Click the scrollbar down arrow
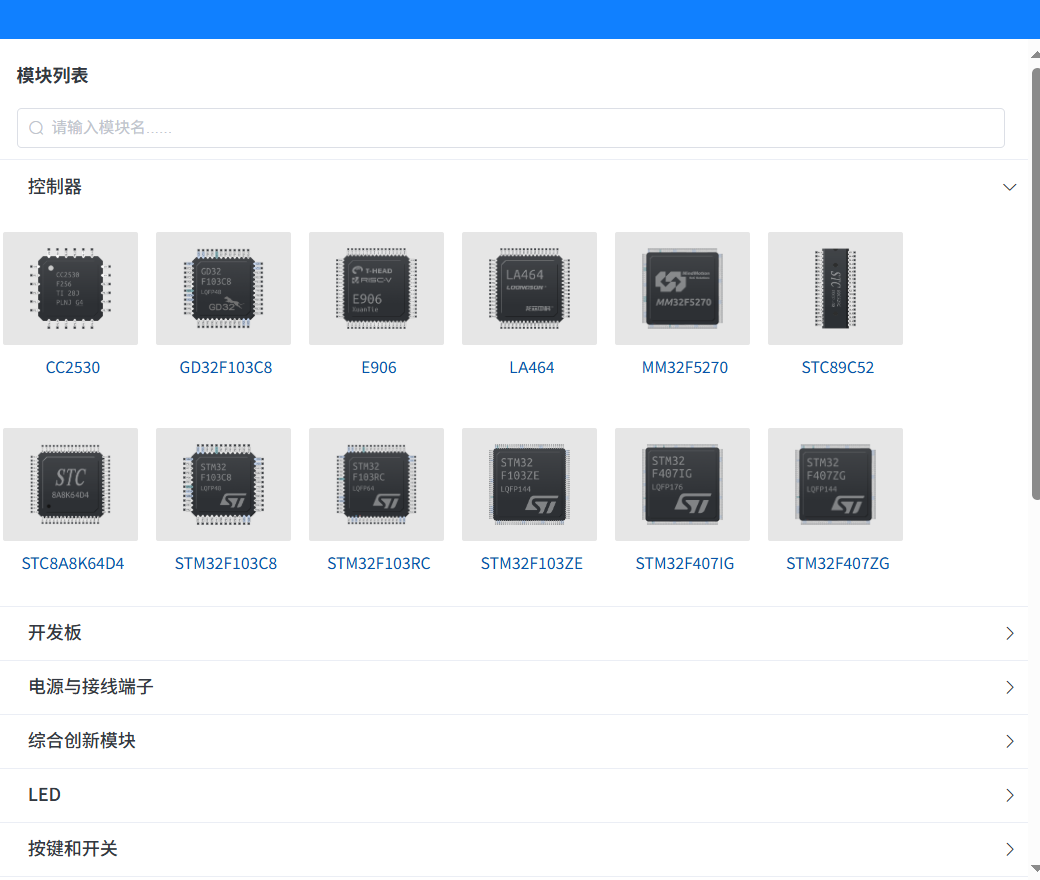 coord(1035,868)
